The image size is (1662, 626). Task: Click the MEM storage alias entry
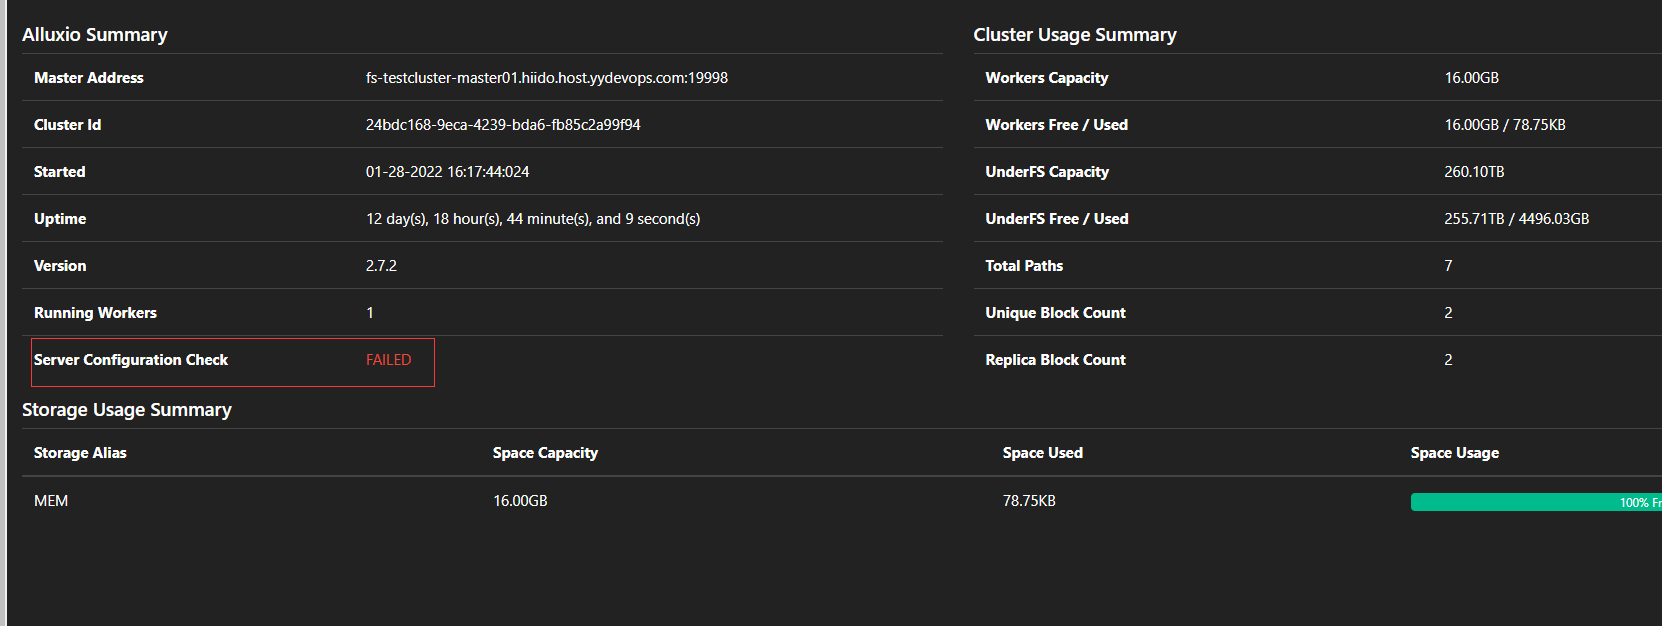click(52, 500)
